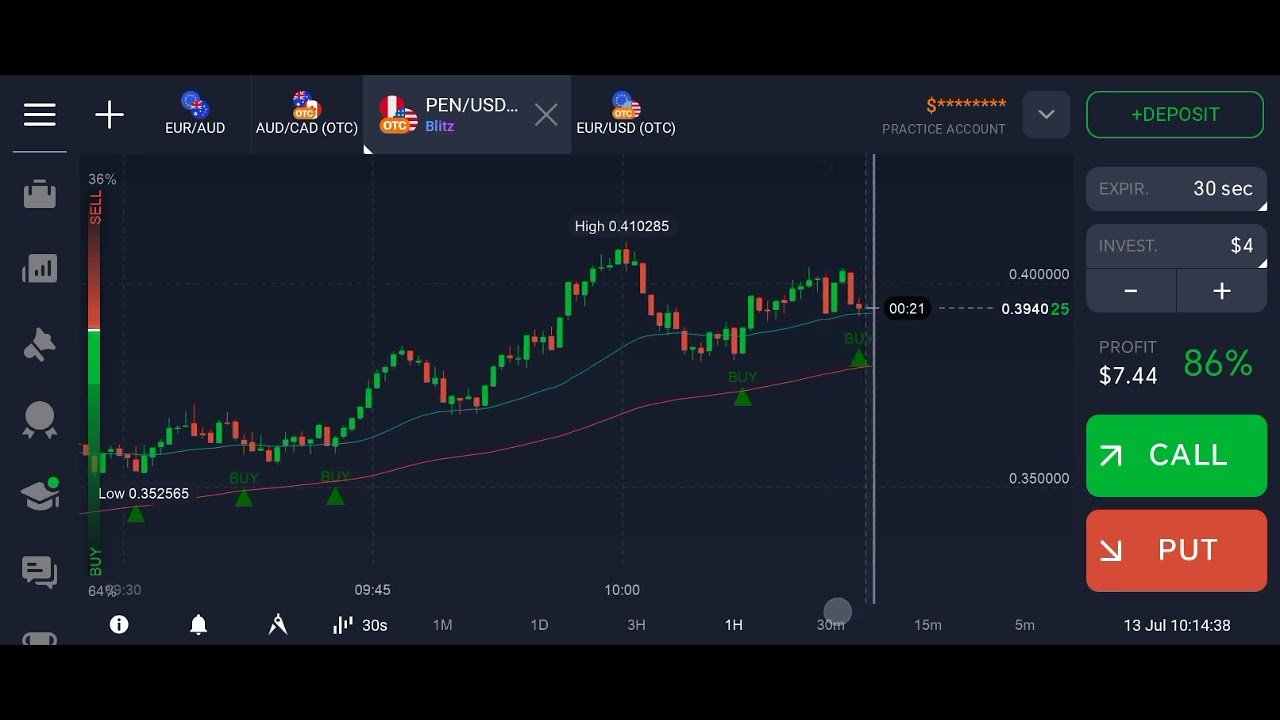
Task: Click the trader sentiment SELL/BUY bar
Action: point(95,385)
